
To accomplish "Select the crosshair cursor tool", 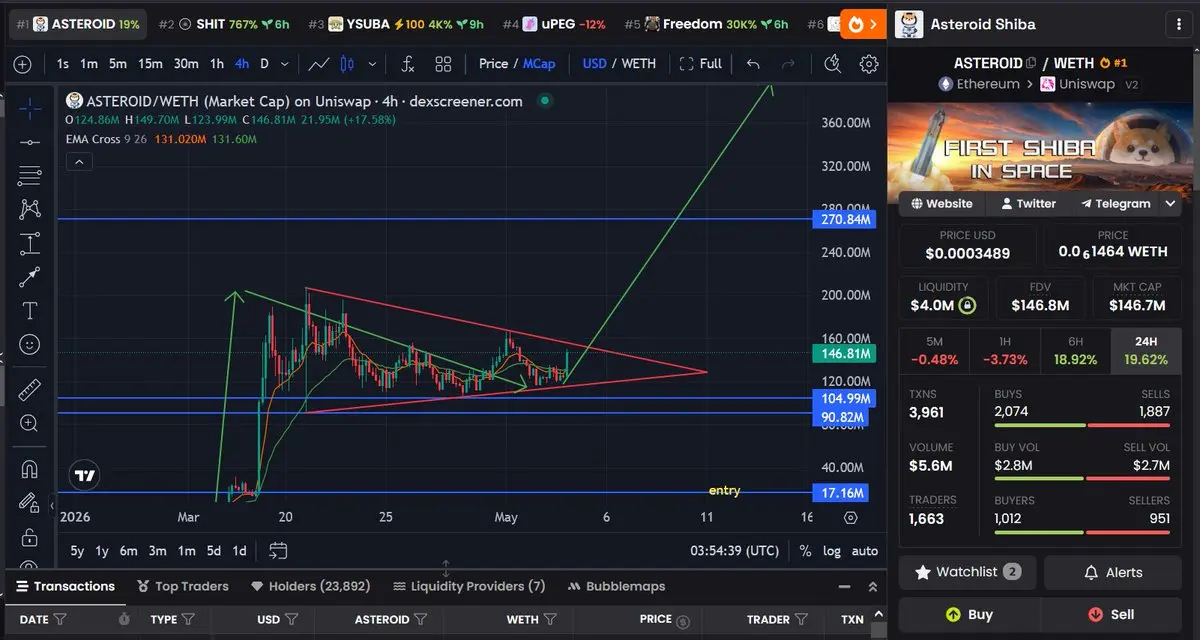I will (x=30, y=108).
